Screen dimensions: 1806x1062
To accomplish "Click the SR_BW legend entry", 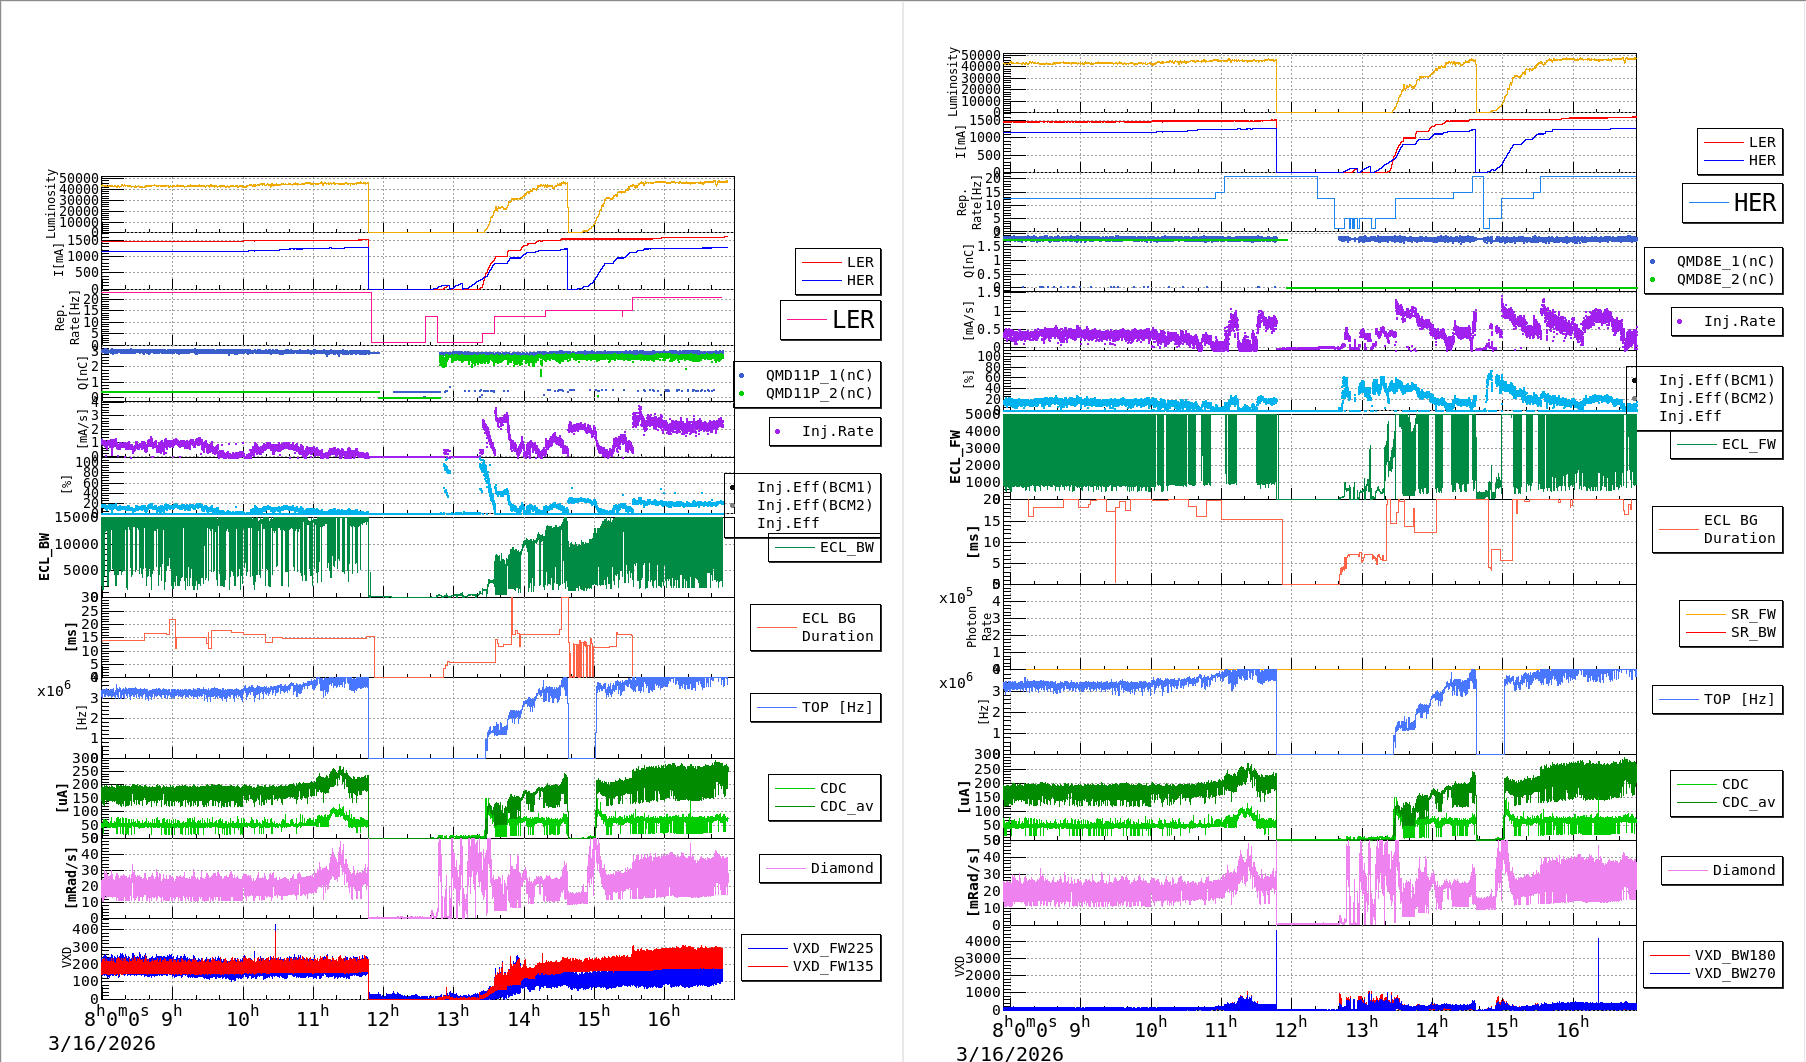I will pyautogui.click(x=1752, y=632).
